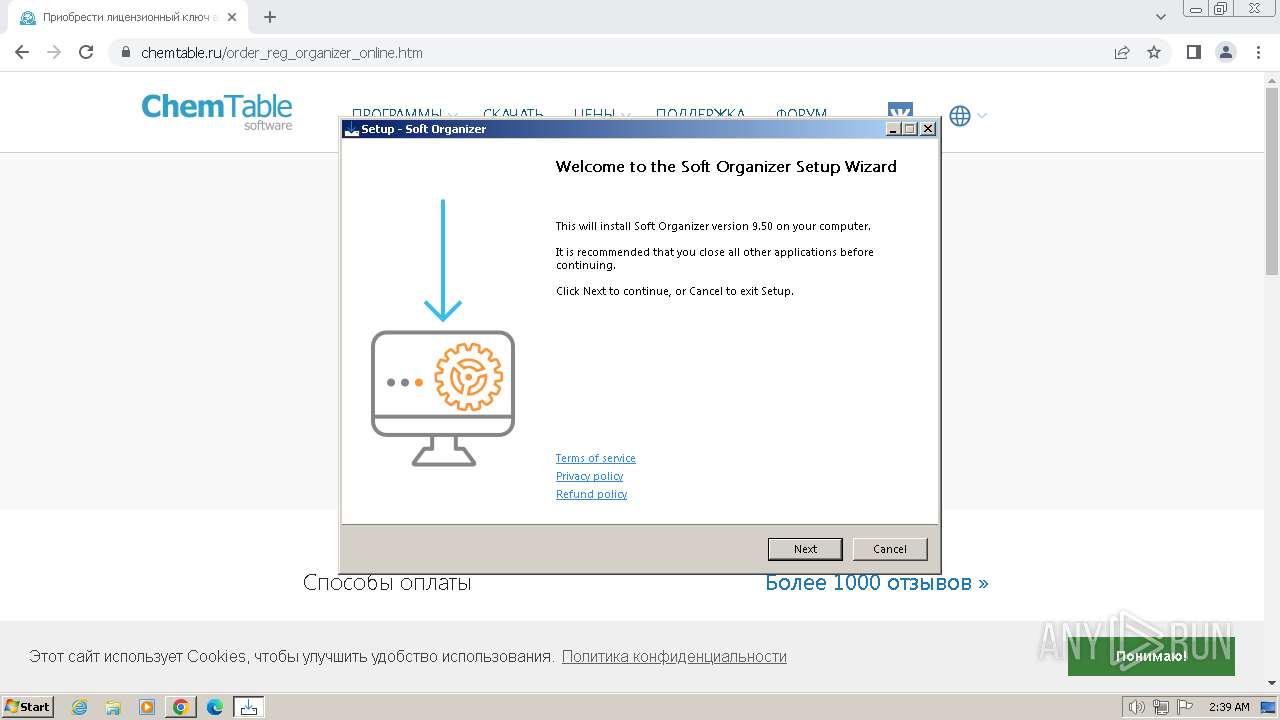Open the Более 1000 отзывов link
The width and height of the screenshot is (1280, 720).
877,582
